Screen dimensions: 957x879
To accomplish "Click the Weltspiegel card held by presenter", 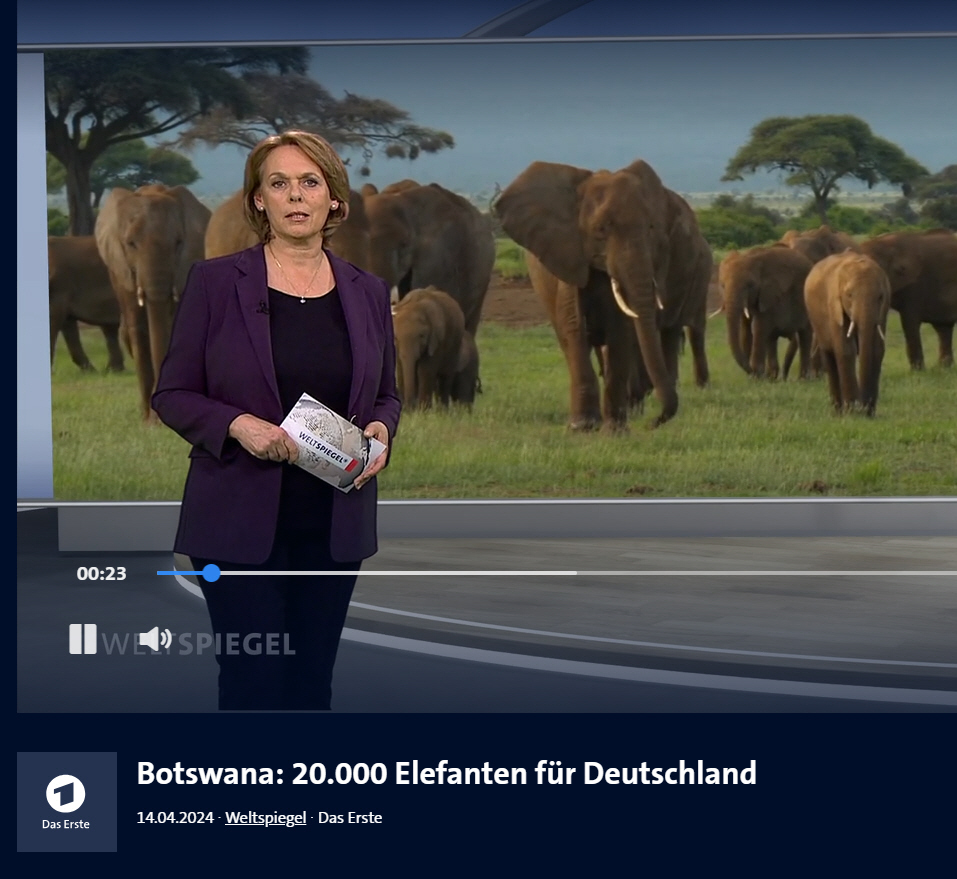I will (x=332, y=442).
